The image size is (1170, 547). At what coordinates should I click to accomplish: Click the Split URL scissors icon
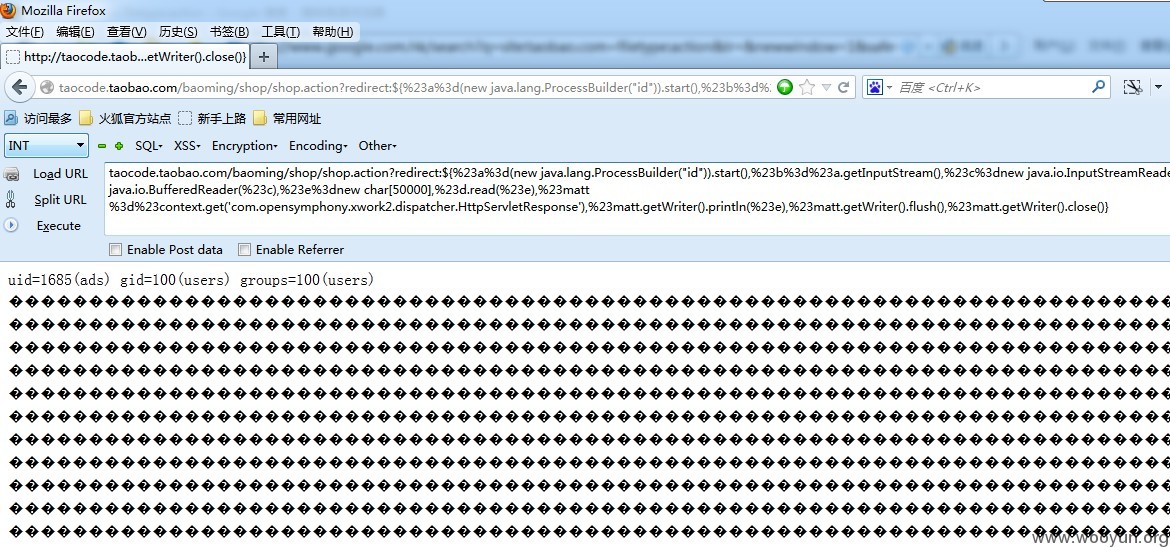click(10, 199)
